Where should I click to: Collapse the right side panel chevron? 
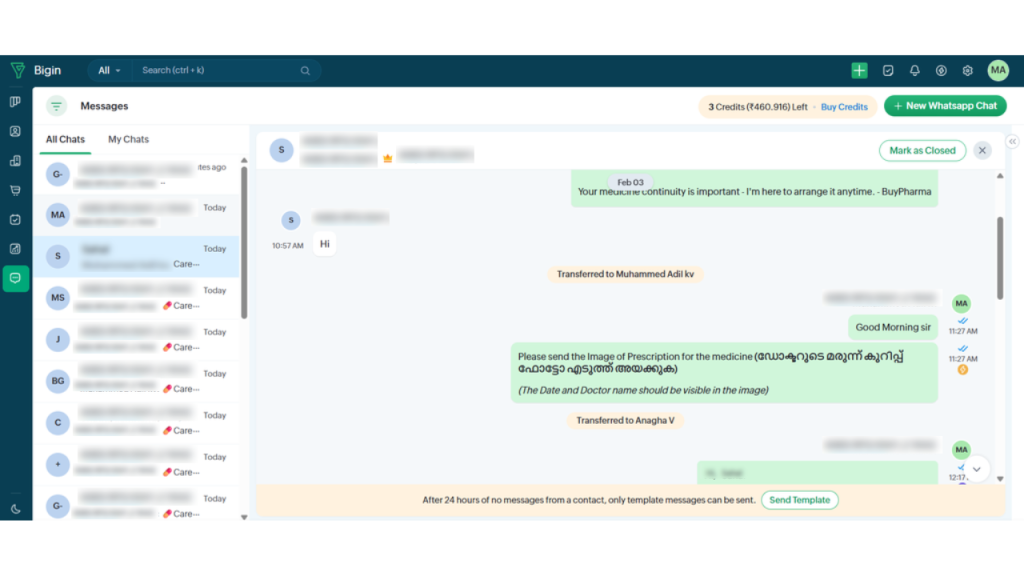click(x=1012, y=142)
